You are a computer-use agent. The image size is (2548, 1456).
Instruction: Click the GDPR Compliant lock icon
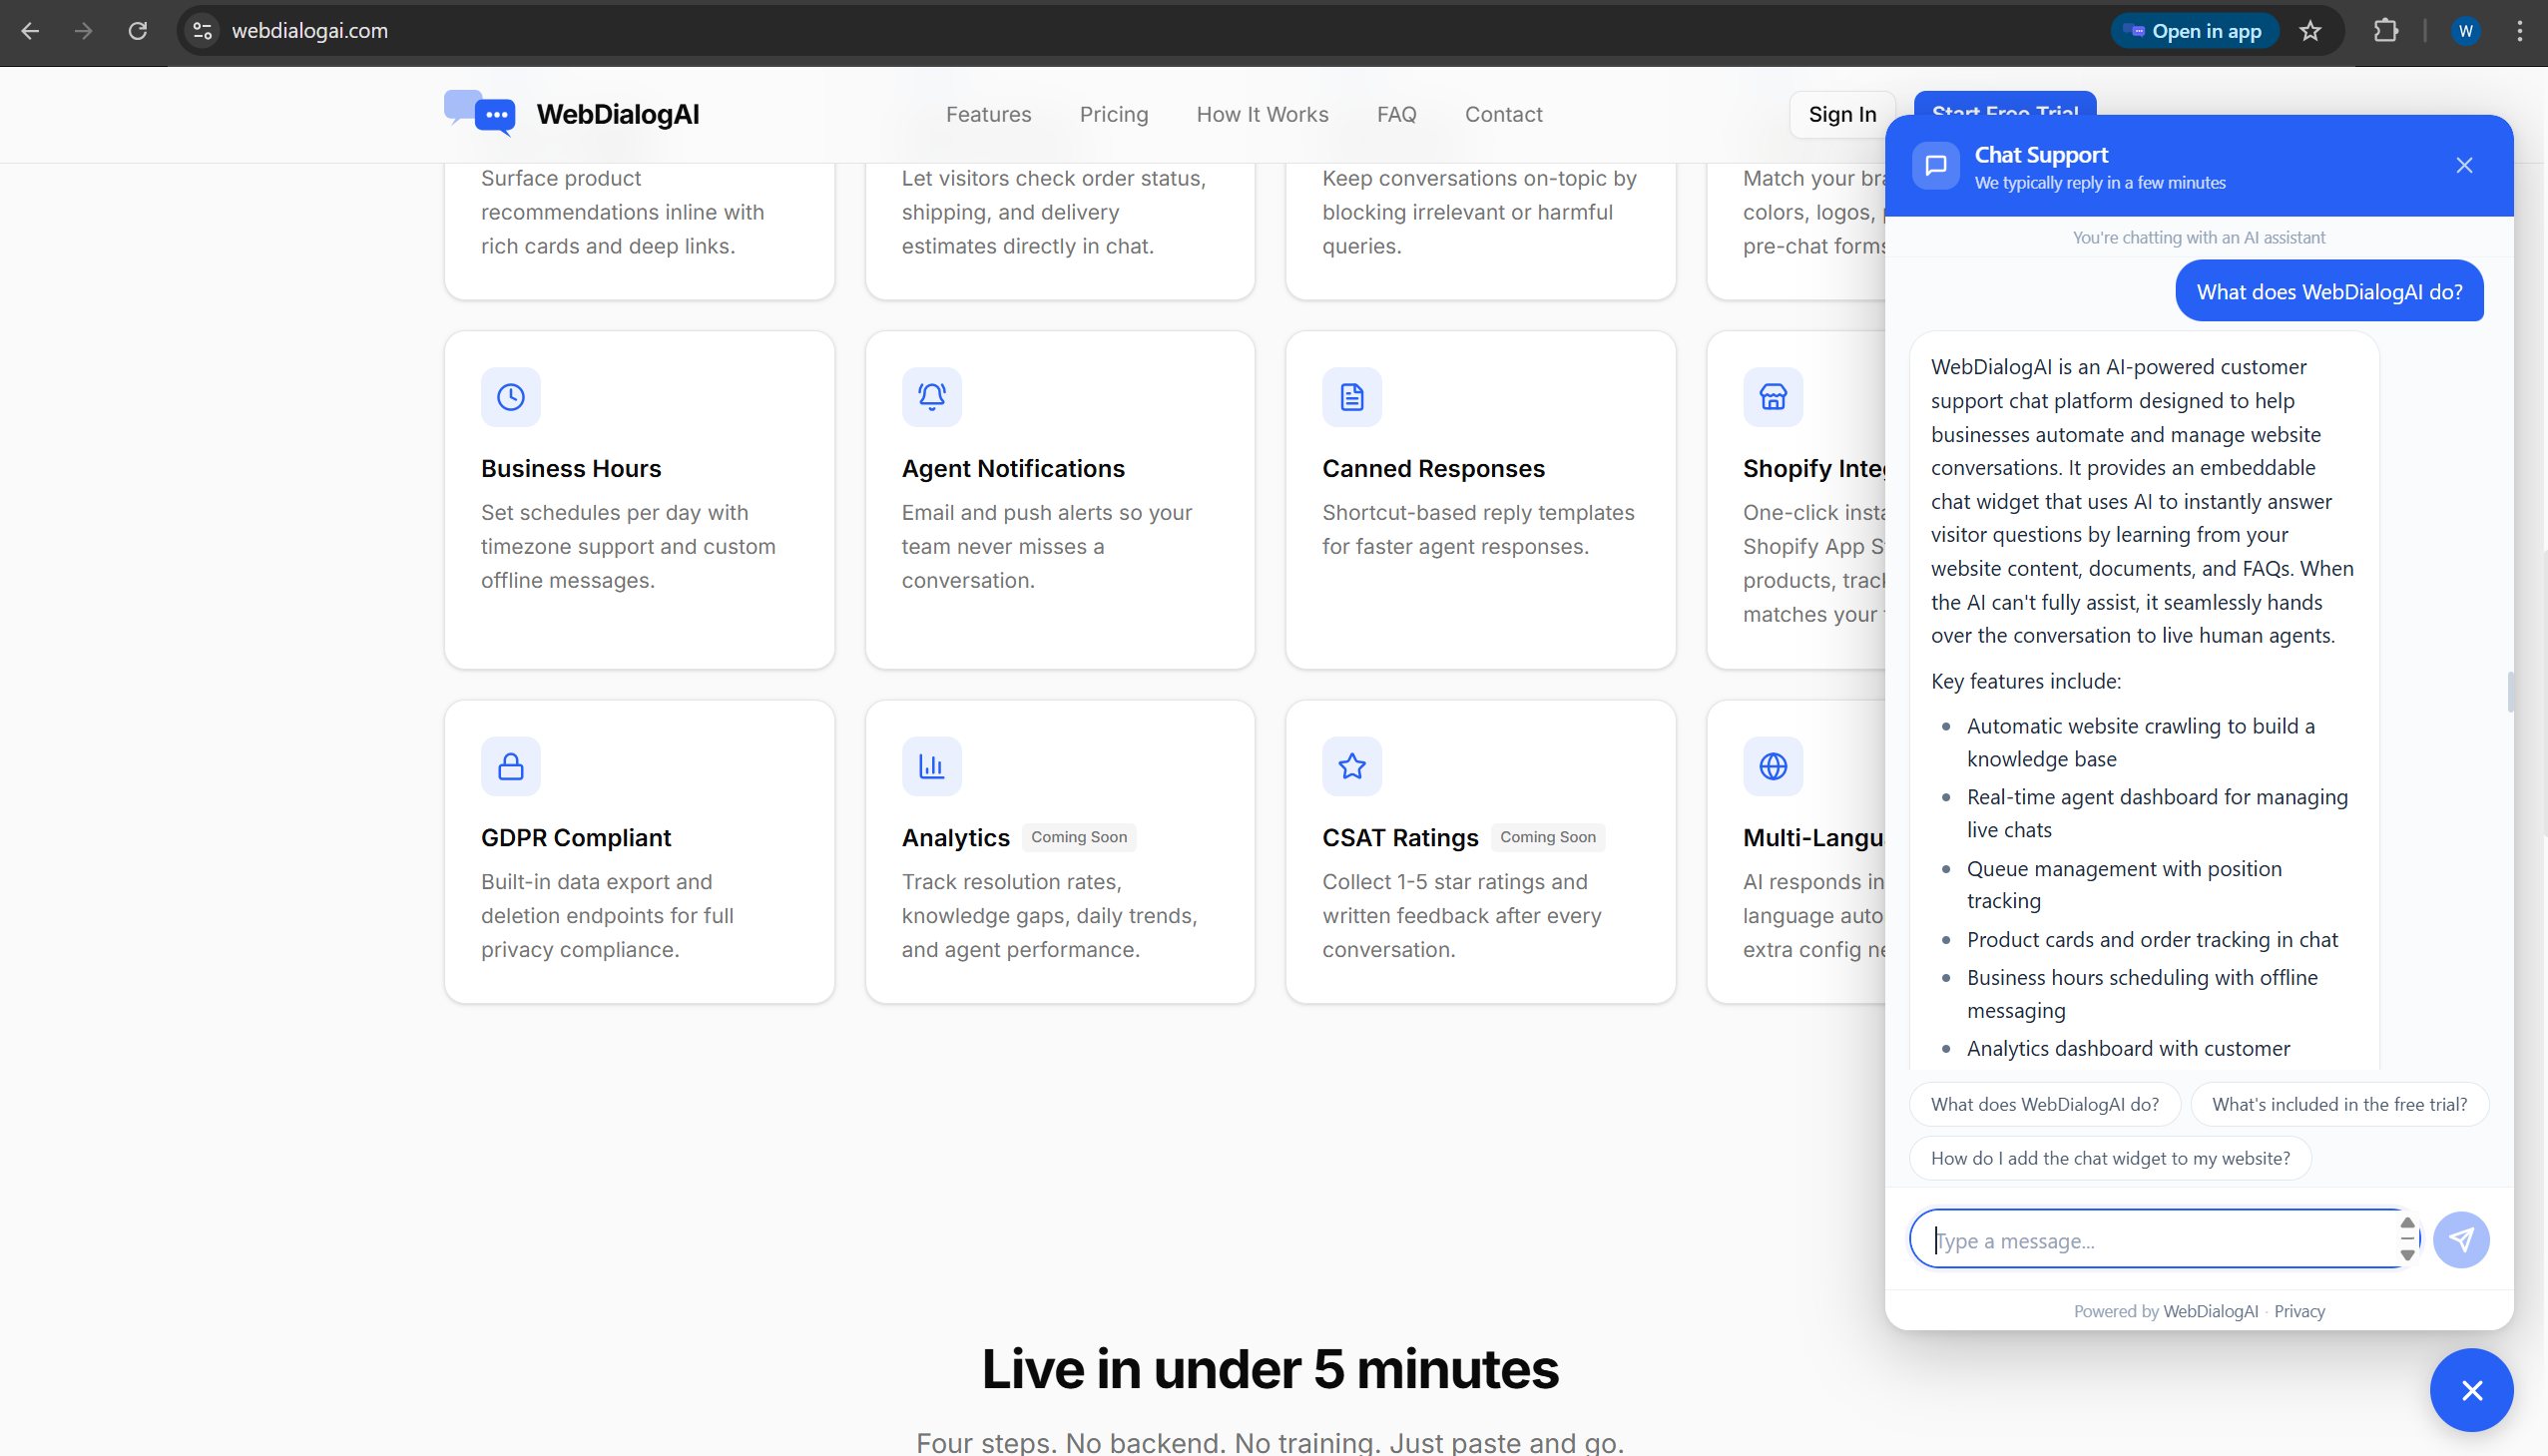tap(511, 766)
